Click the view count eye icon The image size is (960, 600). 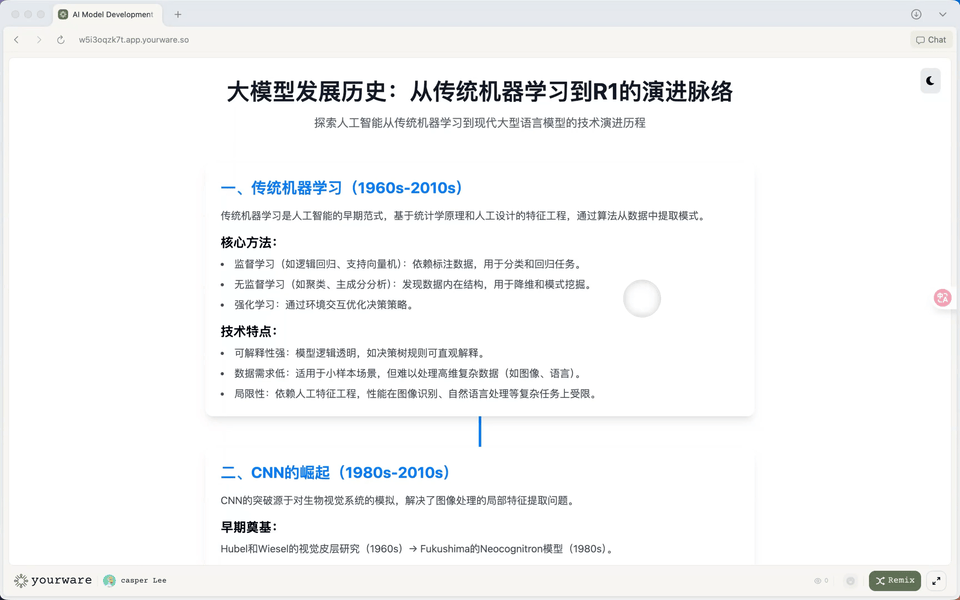pos(817,580)
